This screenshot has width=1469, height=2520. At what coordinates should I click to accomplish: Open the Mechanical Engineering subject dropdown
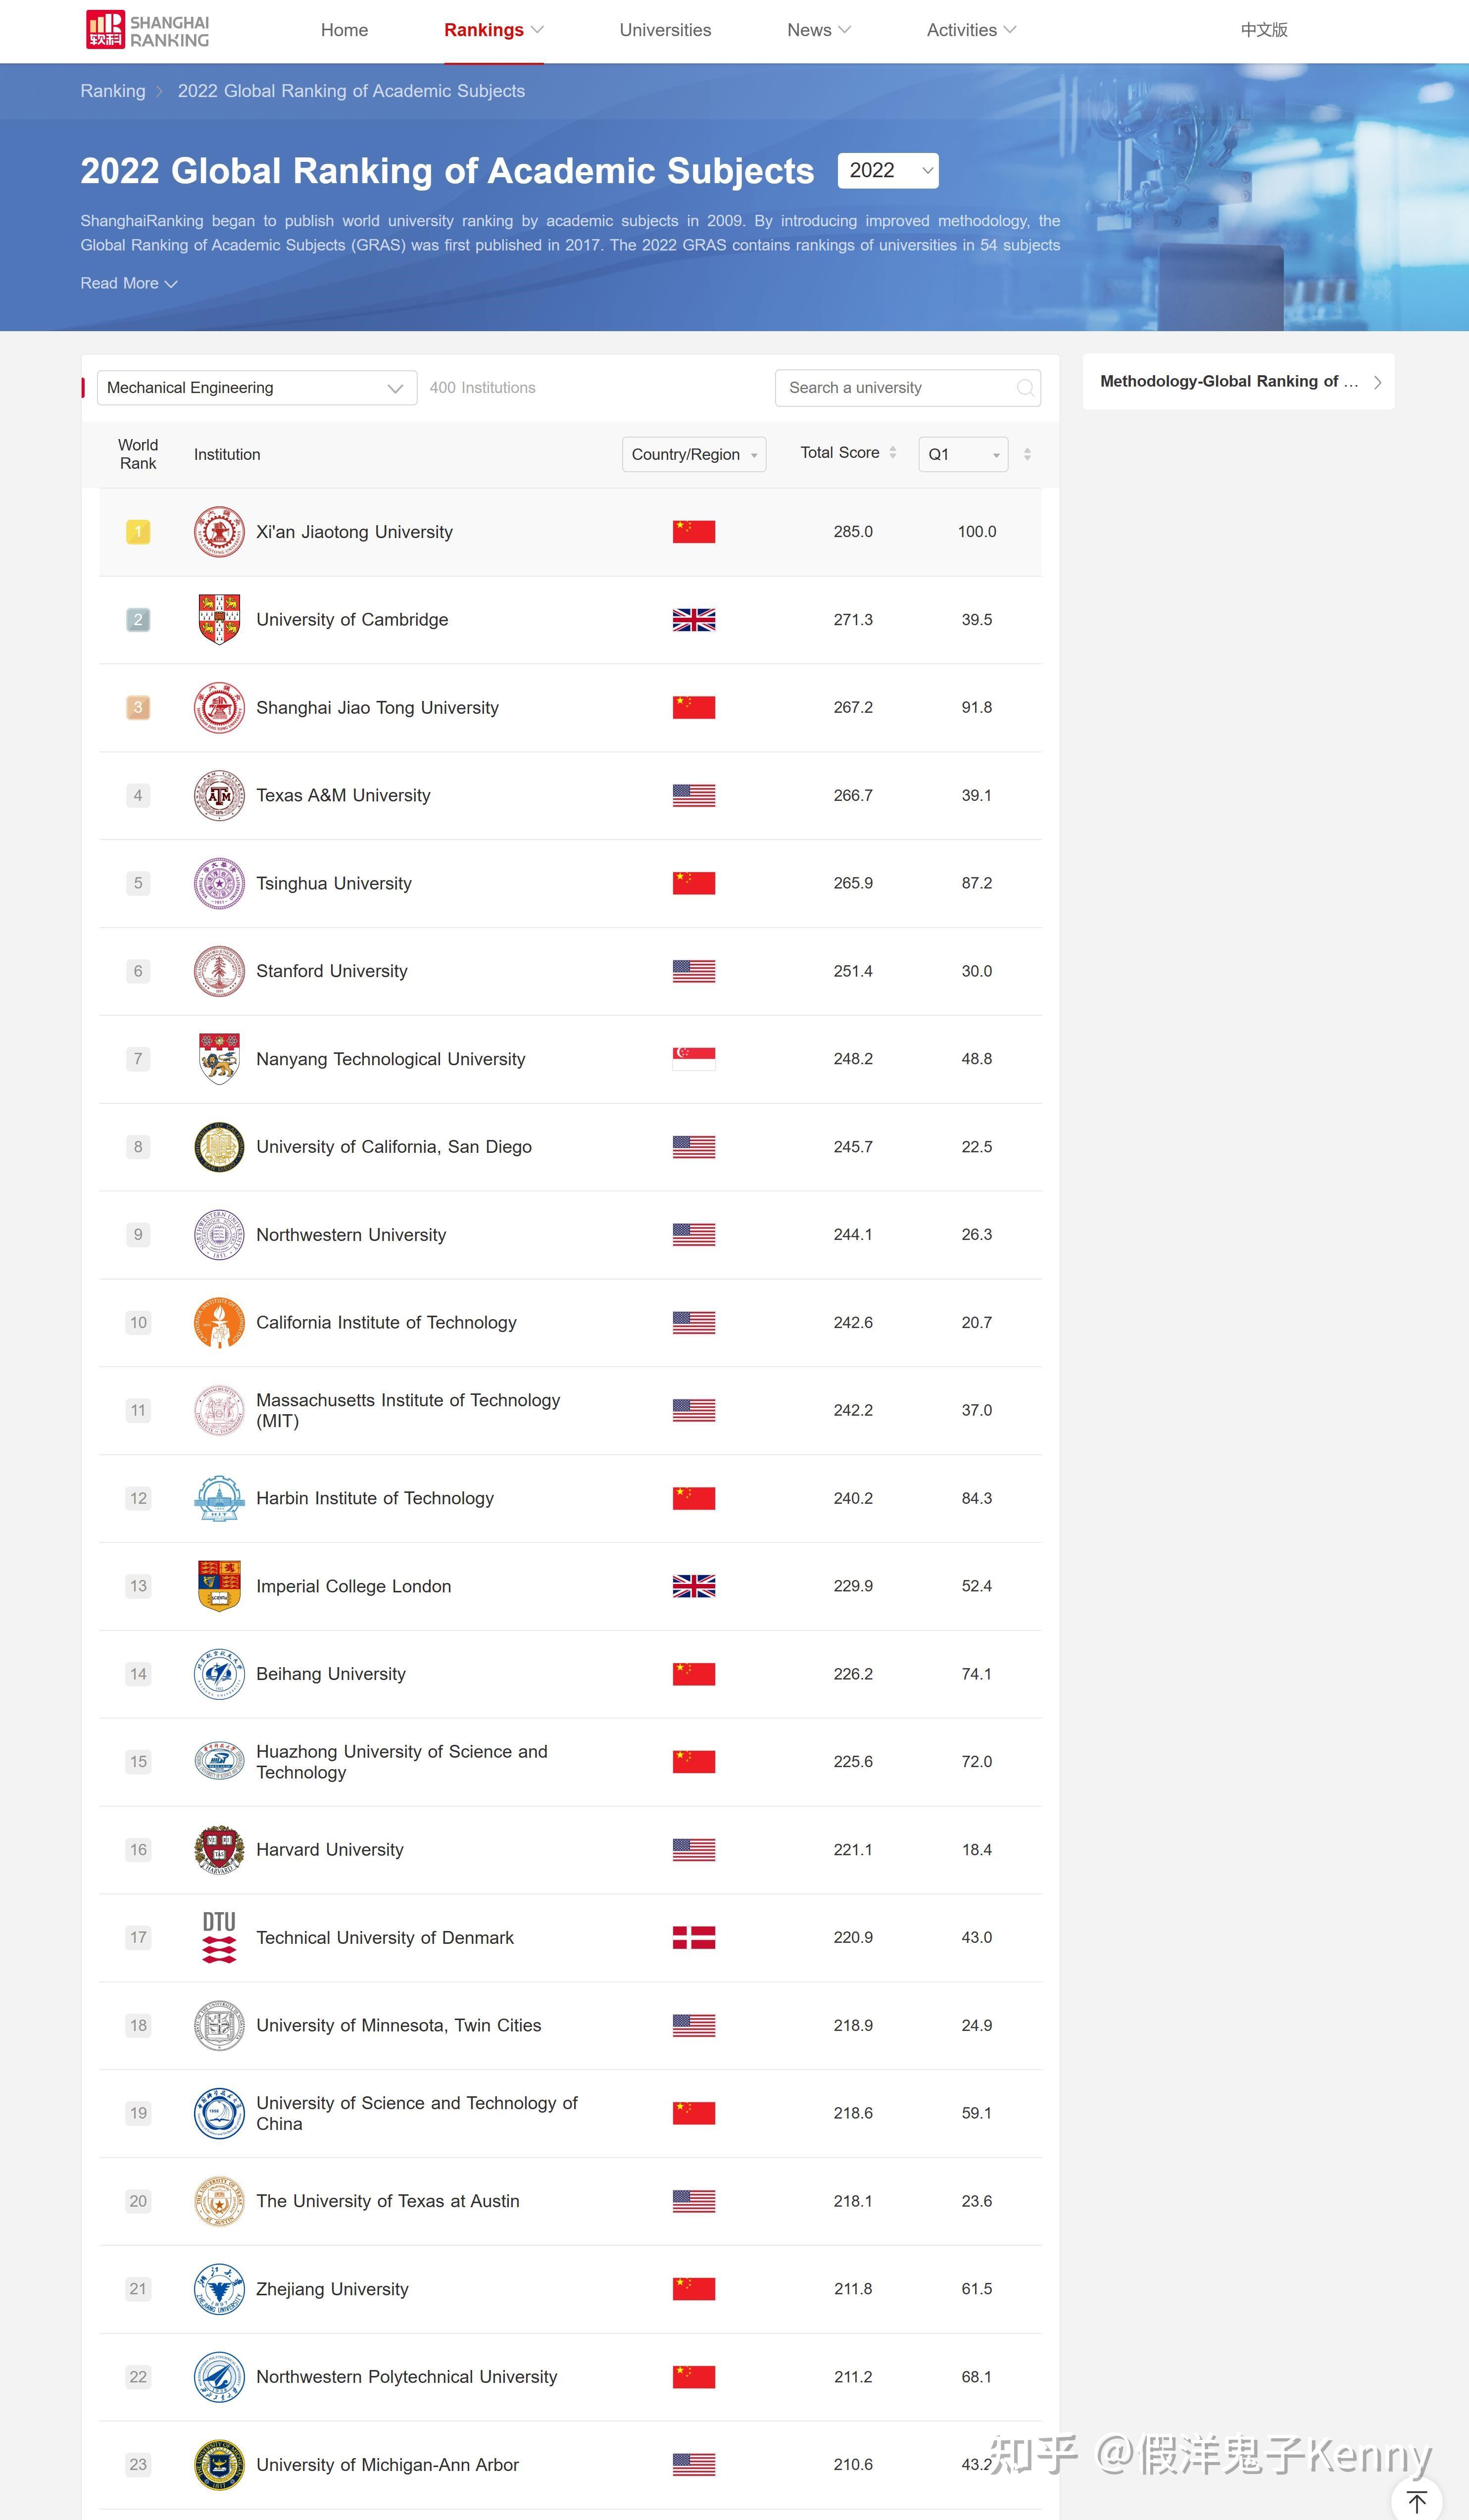pos(256,388)
